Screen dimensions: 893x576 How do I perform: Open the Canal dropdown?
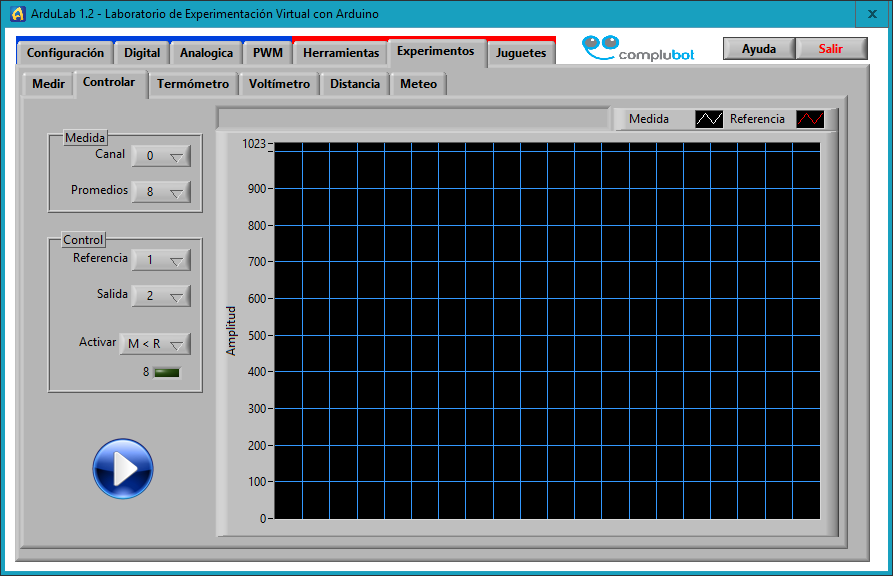160,156
